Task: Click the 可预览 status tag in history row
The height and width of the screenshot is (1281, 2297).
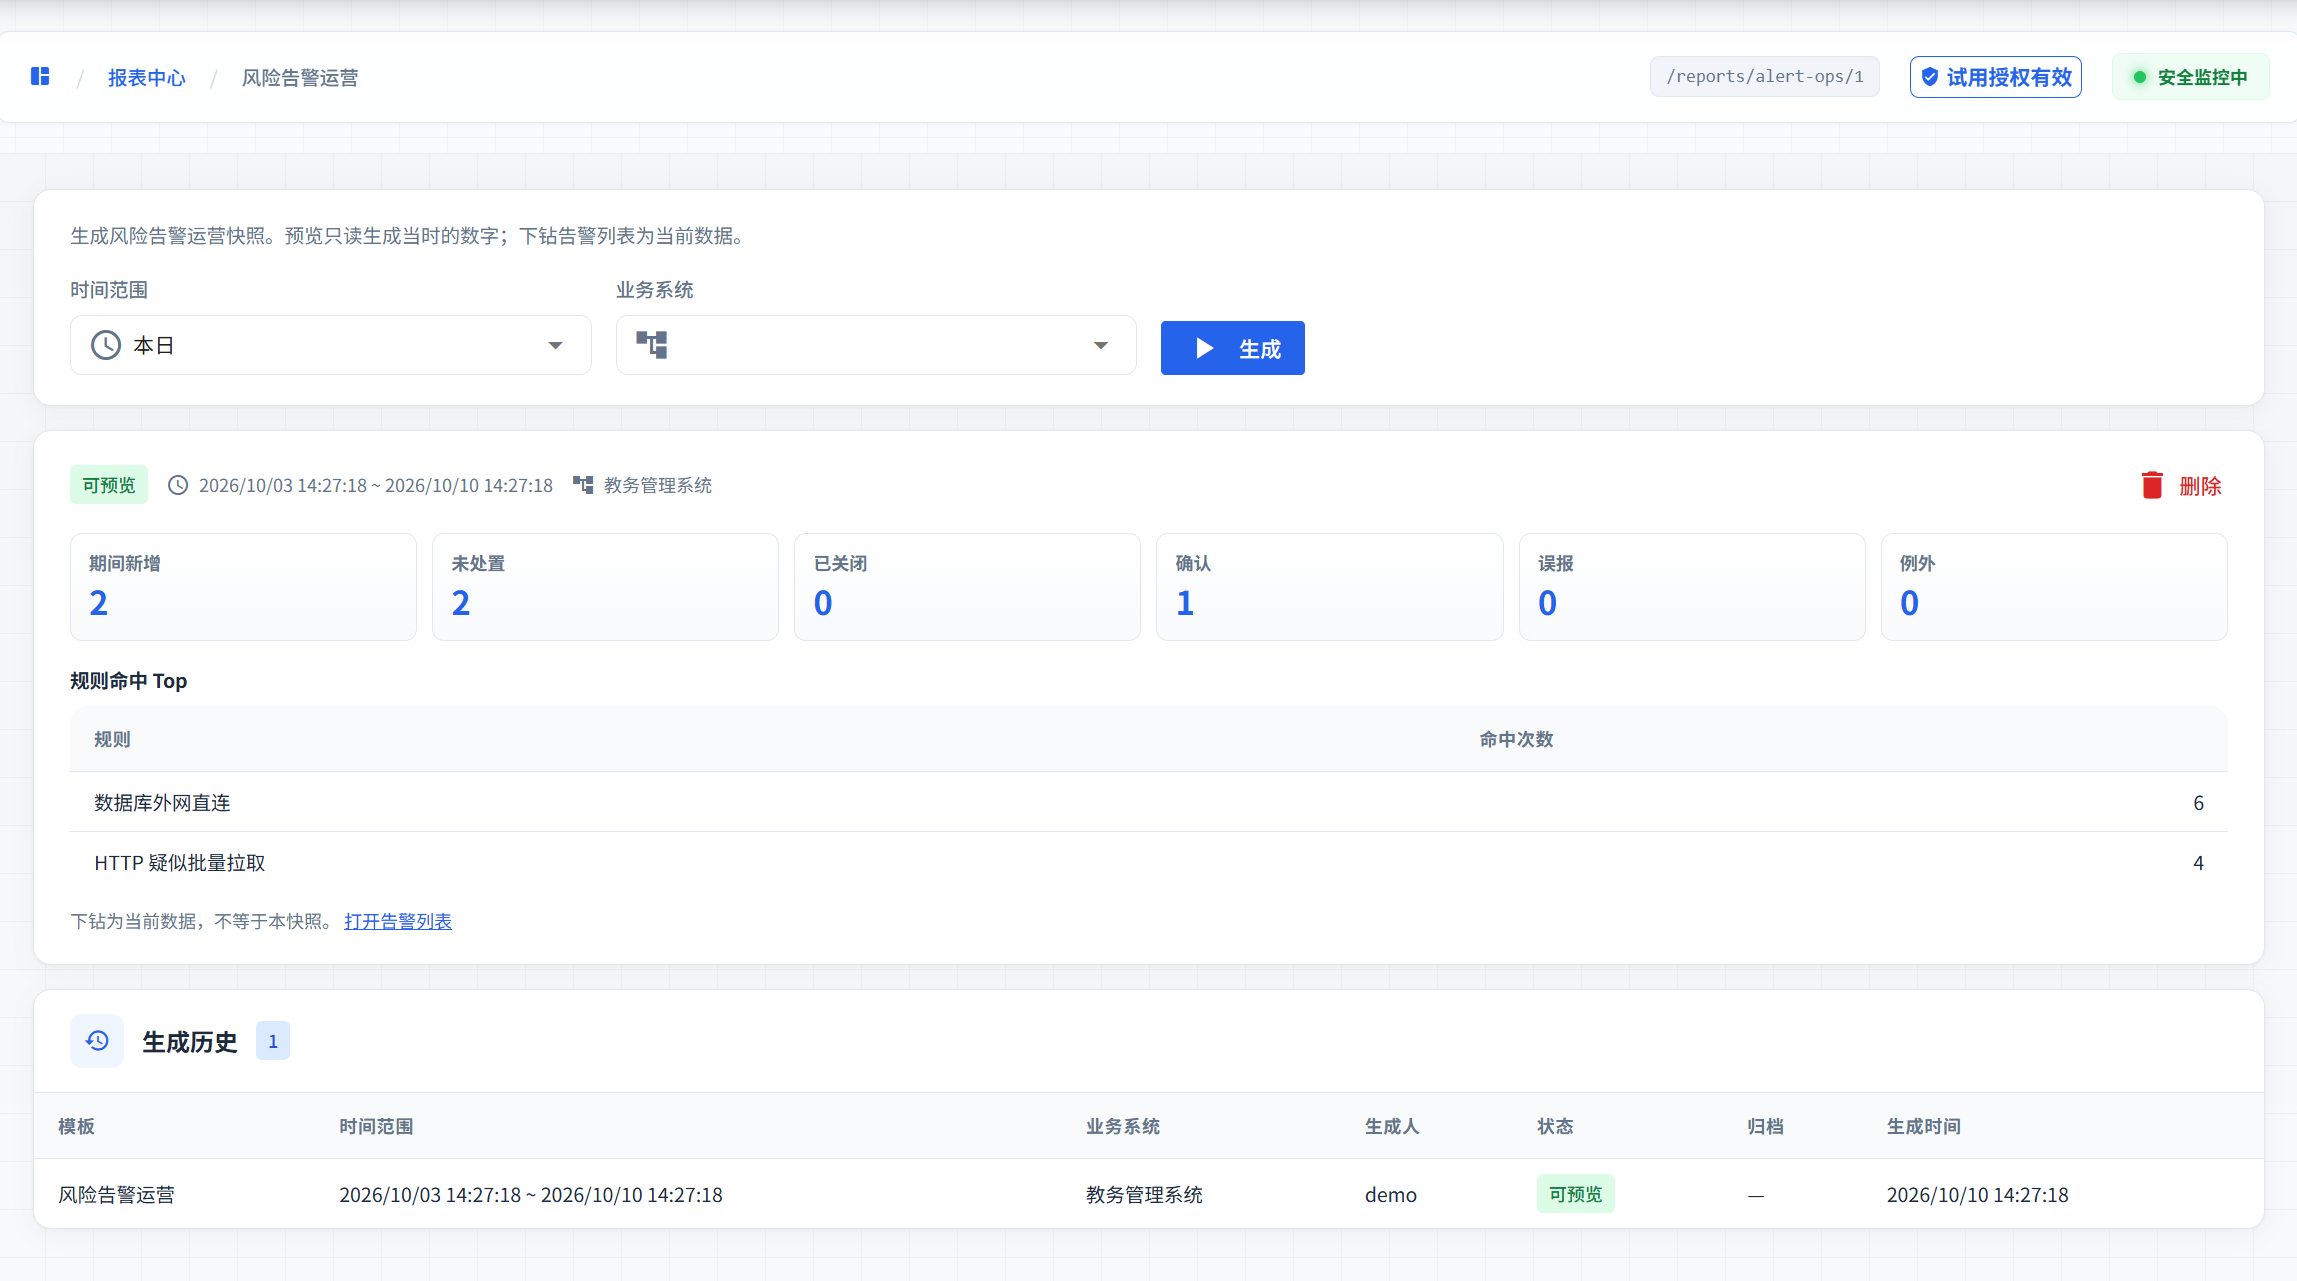Action: click(1576, 1194)
